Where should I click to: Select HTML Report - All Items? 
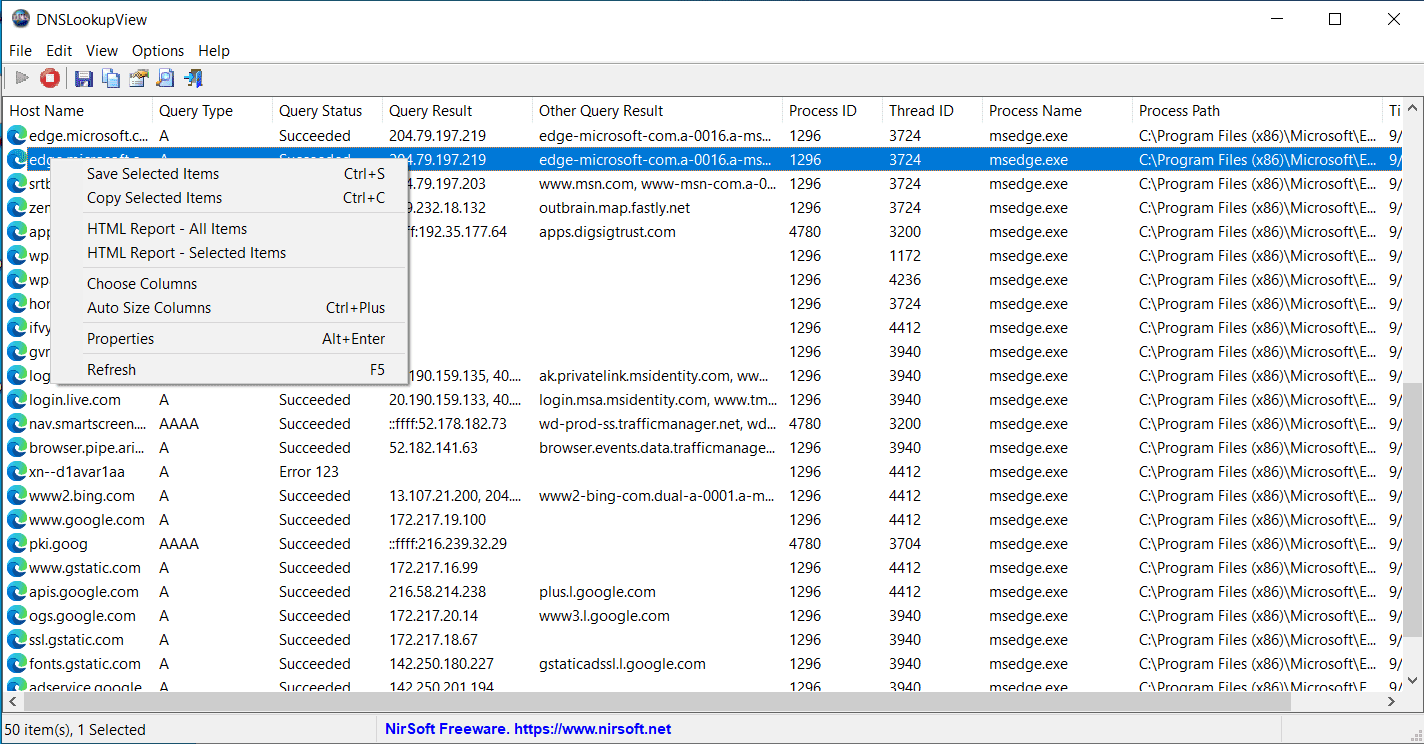click(230, 229)
